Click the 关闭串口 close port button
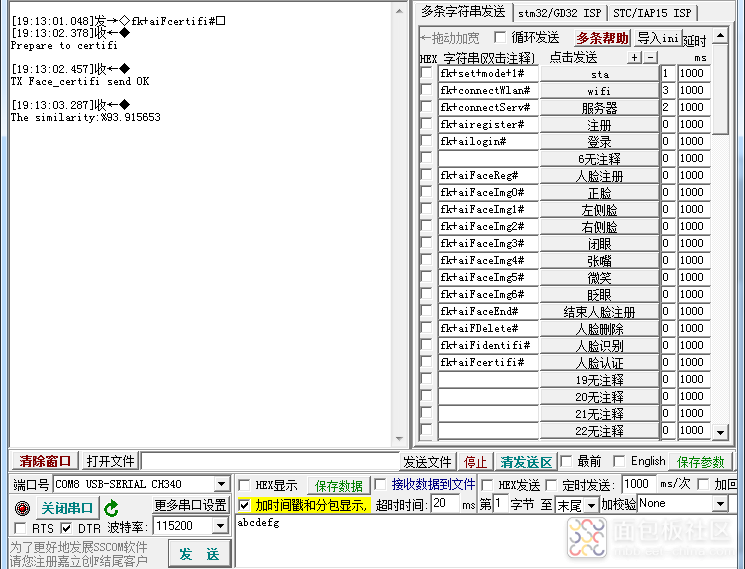The width and height of the screenshot is (745, 569). tap(67, 508)
